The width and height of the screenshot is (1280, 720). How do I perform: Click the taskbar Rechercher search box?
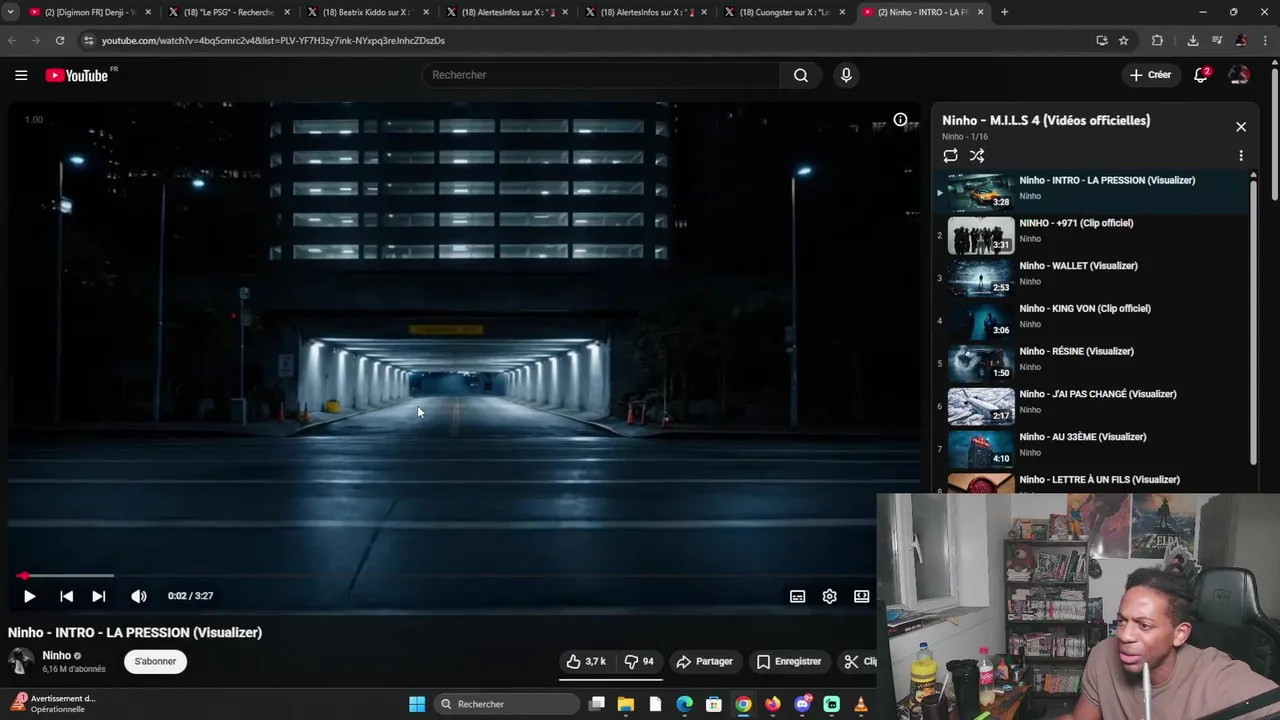508,704
